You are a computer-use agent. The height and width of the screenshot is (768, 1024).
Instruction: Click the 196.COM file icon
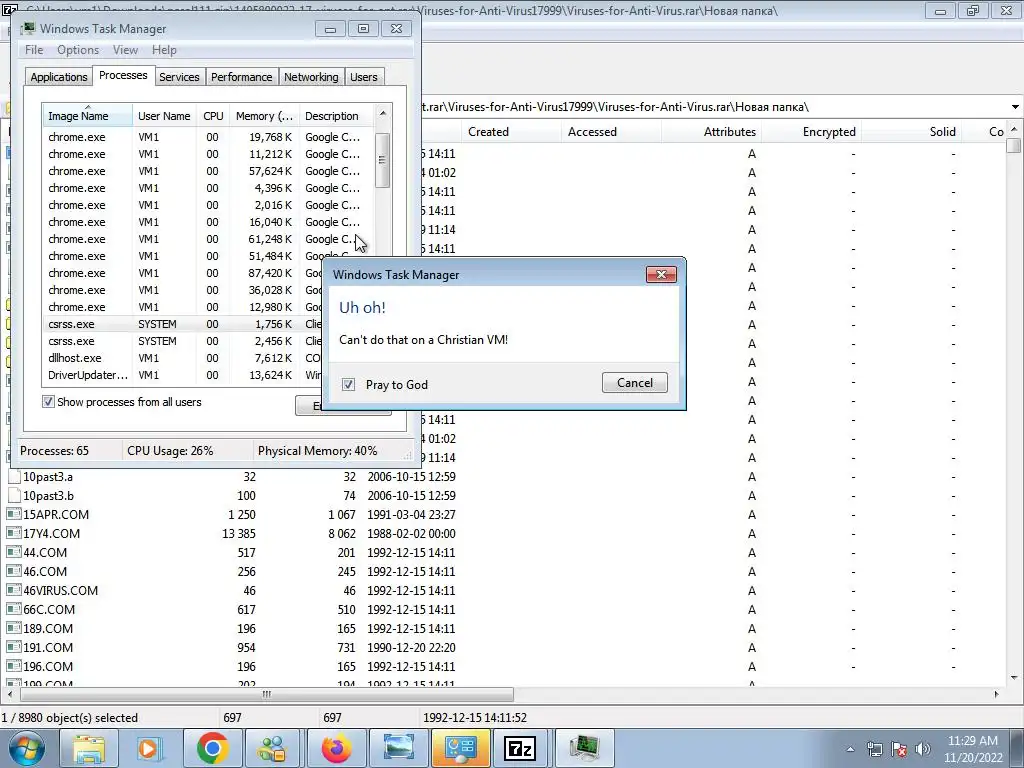coord(13,666)
